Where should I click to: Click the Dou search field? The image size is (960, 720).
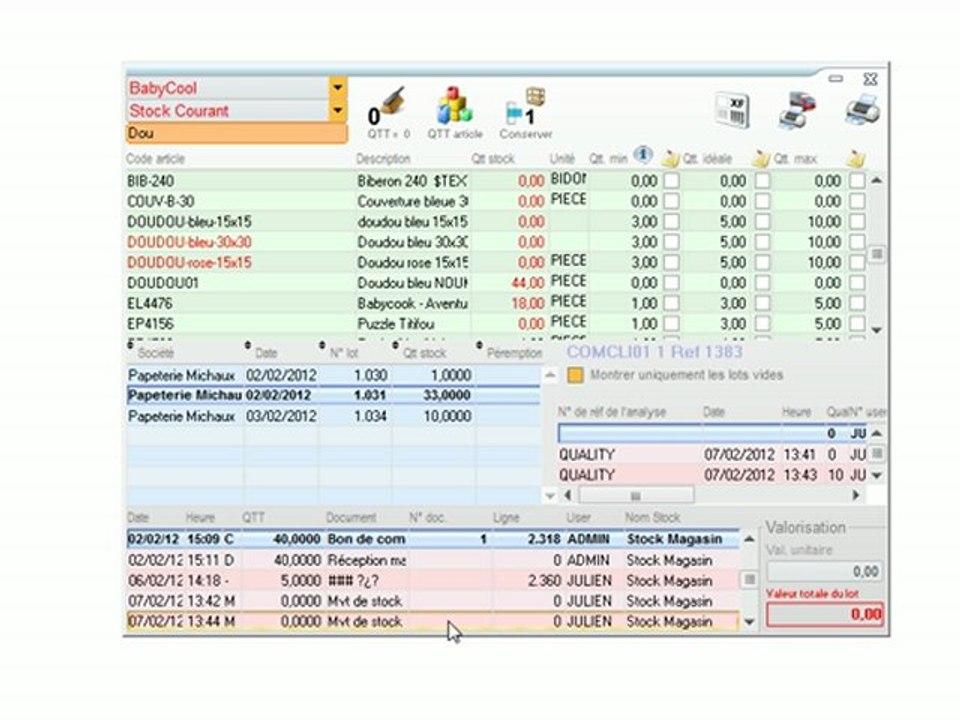(237, 133)
